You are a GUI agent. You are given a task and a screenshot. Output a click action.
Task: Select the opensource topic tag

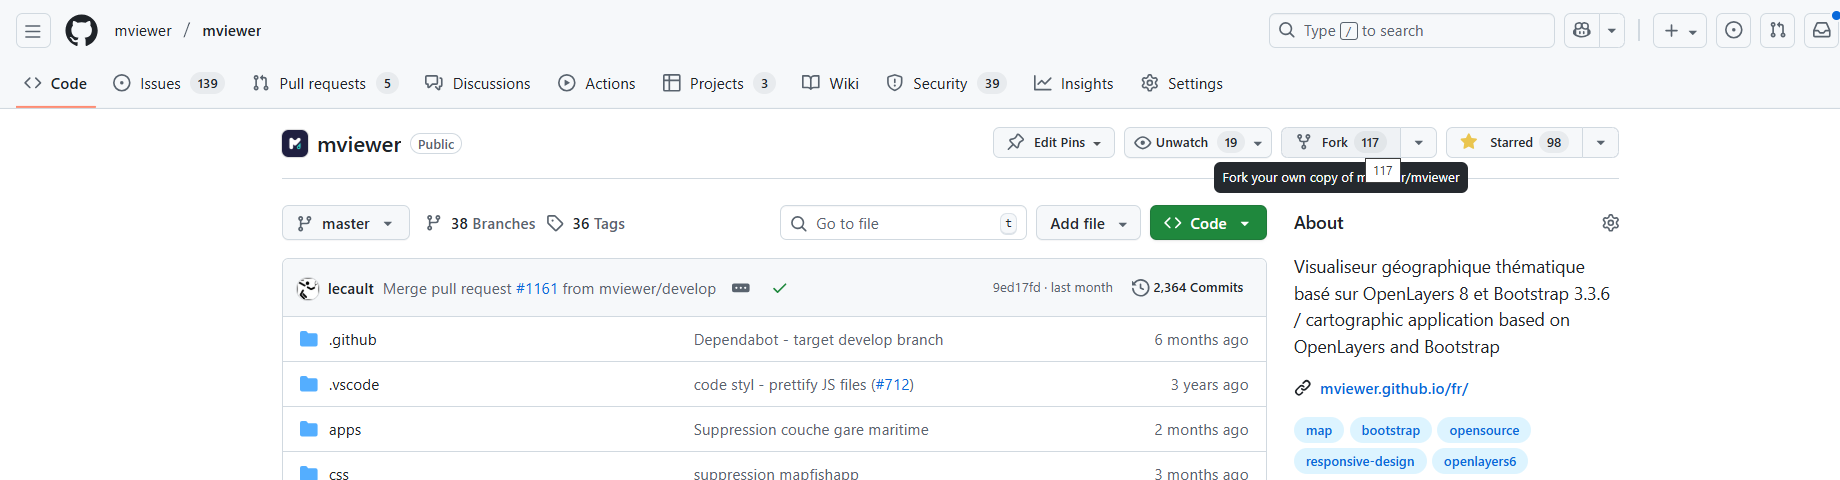(x=1484, y=431)
